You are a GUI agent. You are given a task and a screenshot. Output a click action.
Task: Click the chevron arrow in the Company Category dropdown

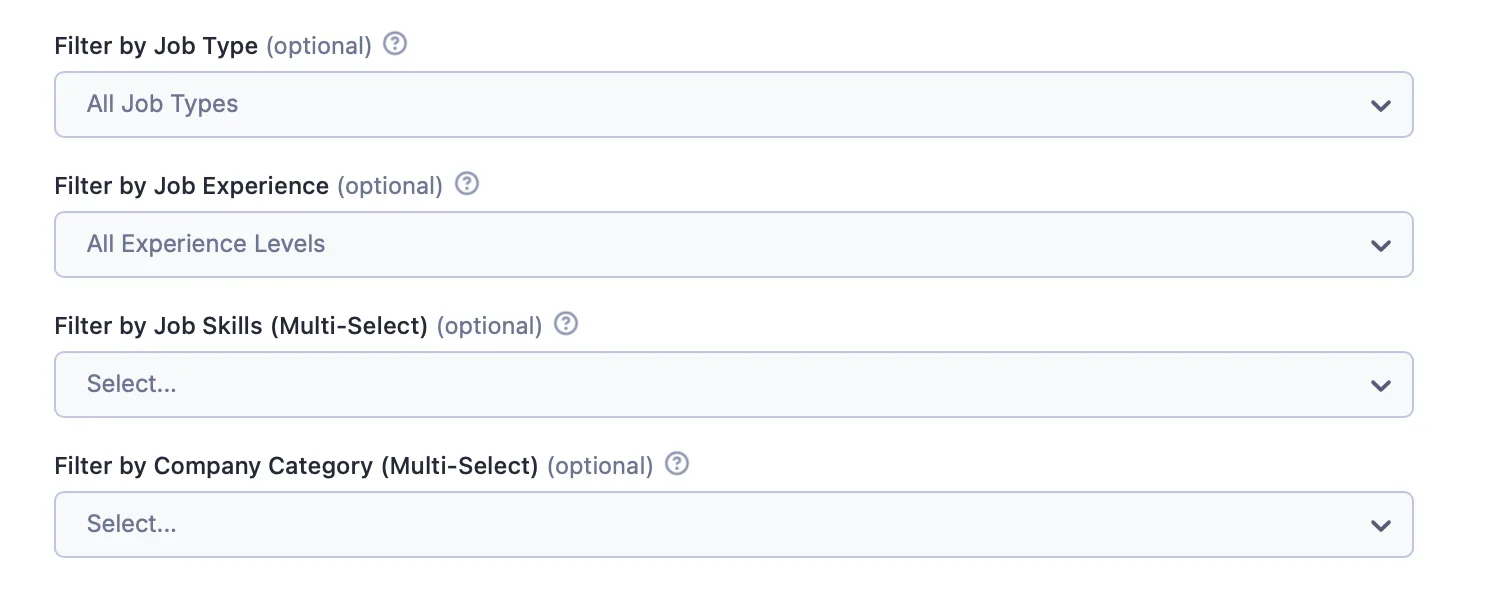coord(1381,525)
